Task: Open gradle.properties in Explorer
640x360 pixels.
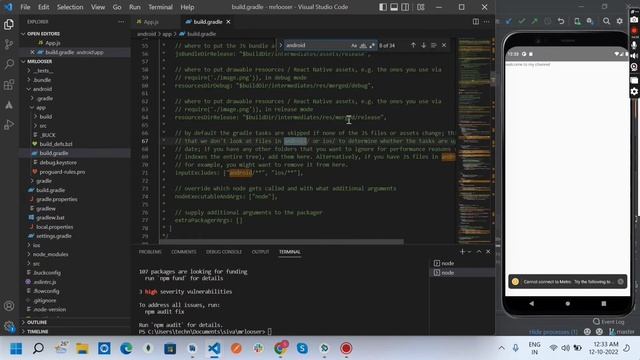Action: coord(56,199)
